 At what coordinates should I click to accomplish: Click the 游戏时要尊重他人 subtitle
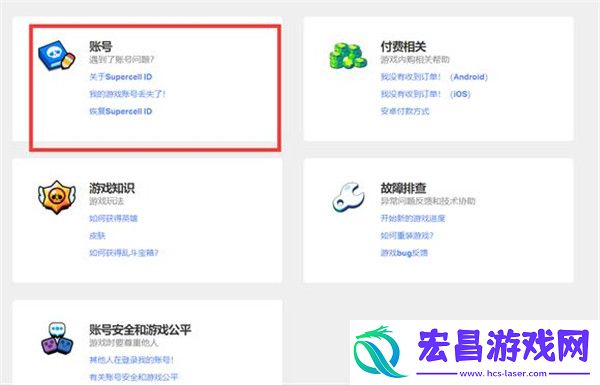123,343
